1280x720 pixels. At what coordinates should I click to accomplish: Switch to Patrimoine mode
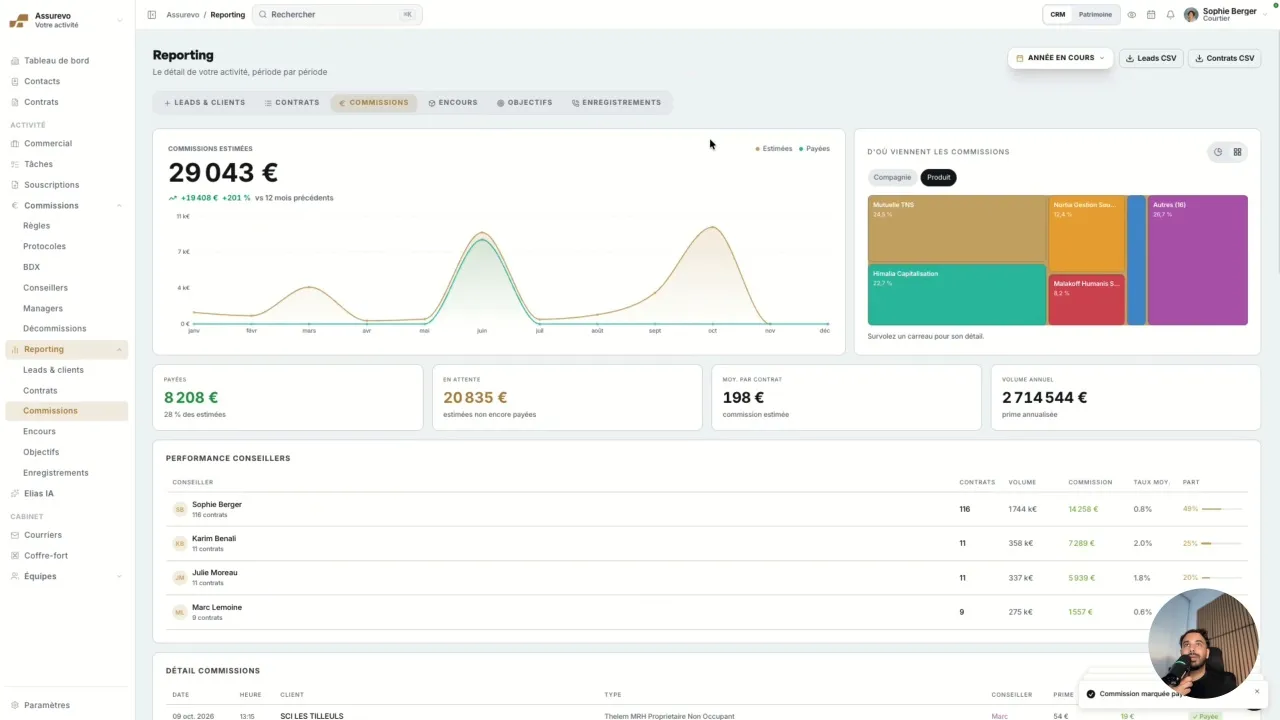[x=1095, y=15]
